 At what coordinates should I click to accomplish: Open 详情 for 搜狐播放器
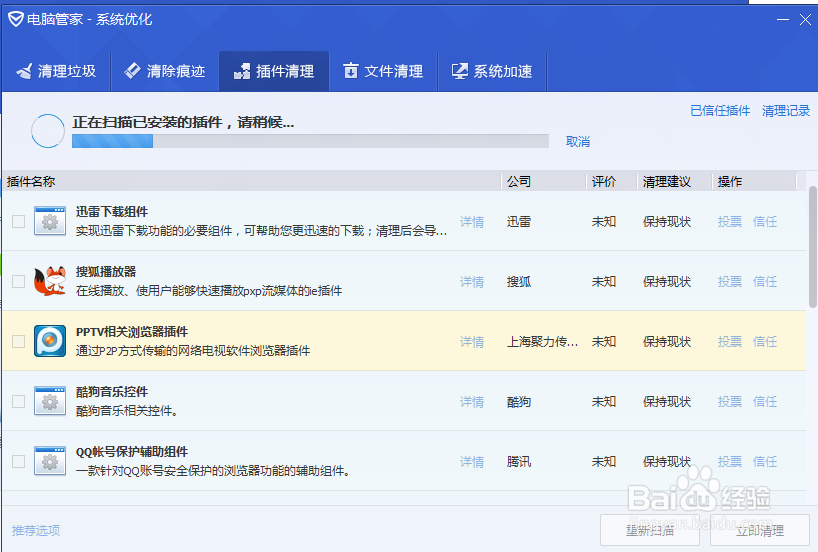(x=472, y=282)
